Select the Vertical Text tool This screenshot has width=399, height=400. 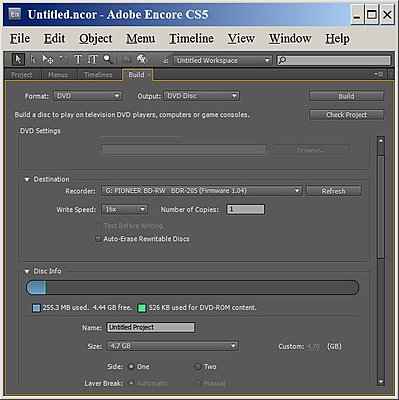tap(93, 60)
